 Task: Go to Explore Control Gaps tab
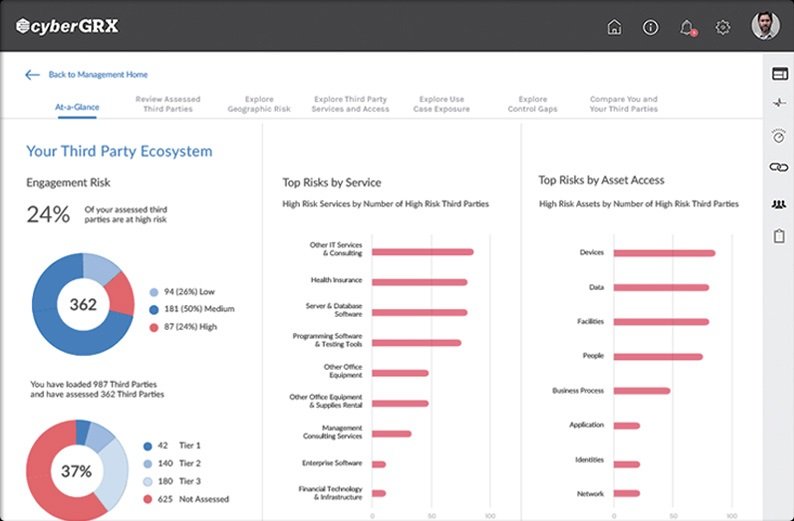[533, 104]
